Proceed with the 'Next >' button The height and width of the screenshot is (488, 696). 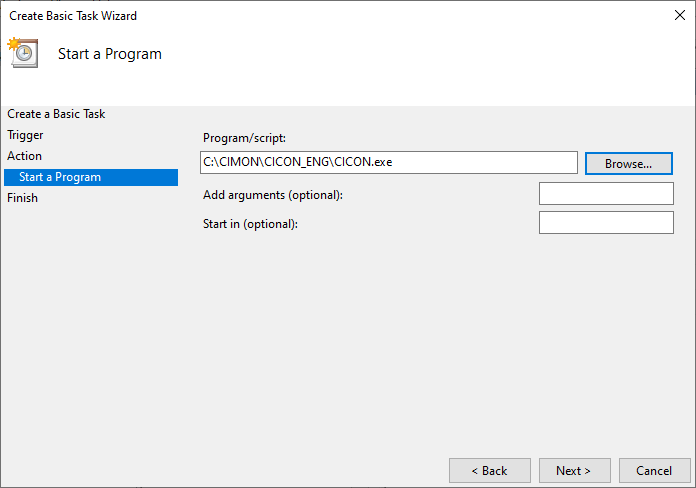pyautogui.click(x=574, y=470)
